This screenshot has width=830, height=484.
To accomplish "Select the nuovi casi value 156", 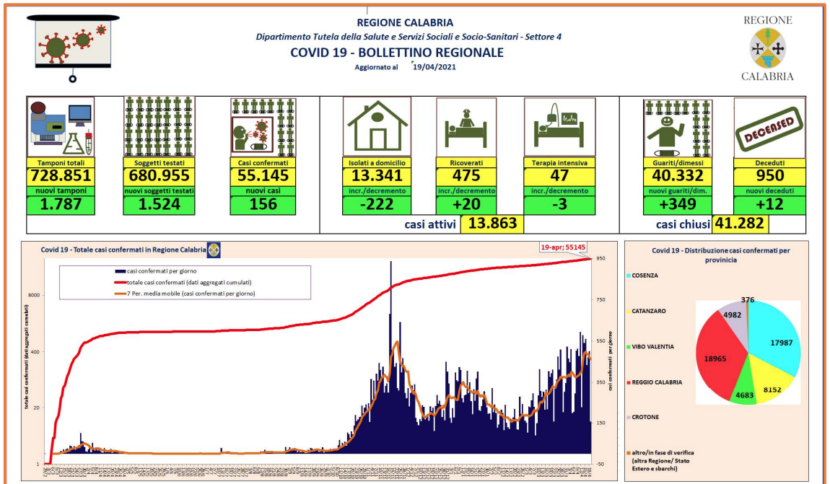I will 260,205.
